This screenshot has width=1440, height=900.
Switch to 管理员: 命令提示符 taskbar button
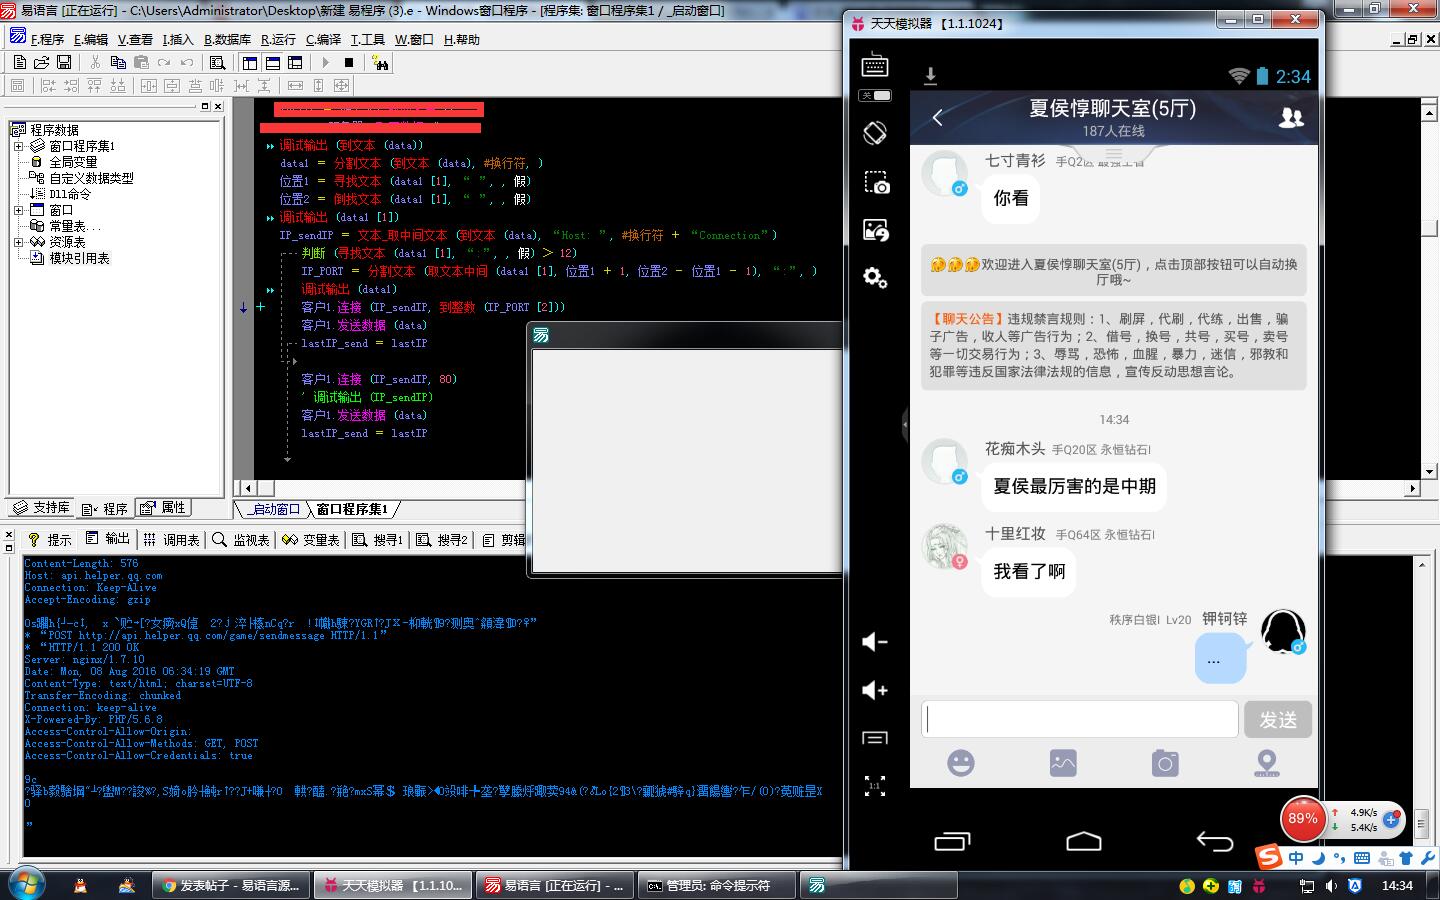coord(718,885)
